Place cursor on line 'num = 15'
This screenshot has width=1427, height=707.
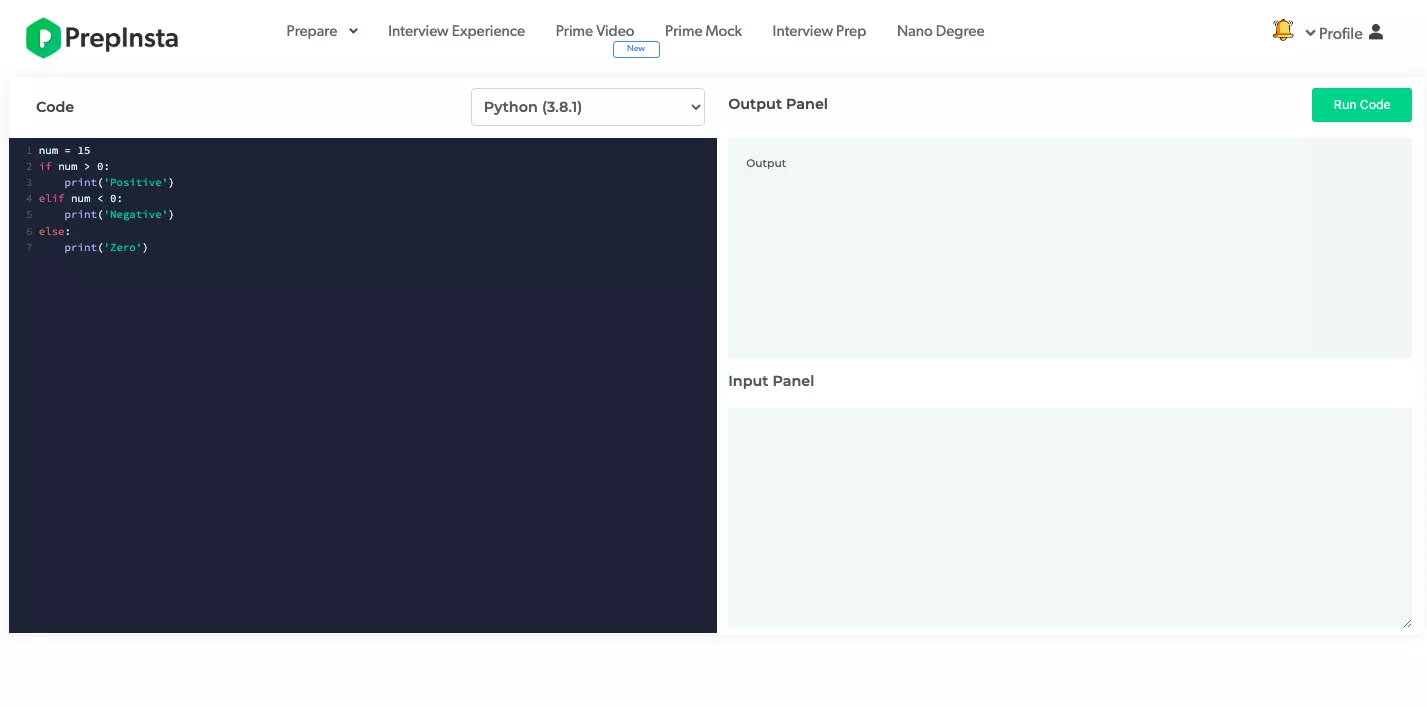[65, 151]
